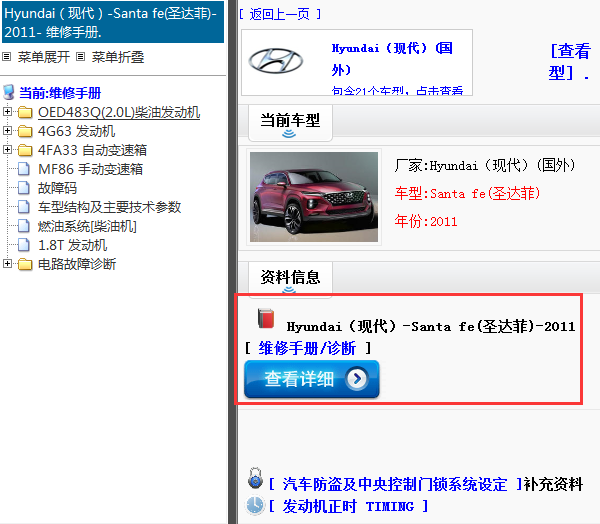Click the 车型:Santa fe(圣达菲) text
The width and height of the screenshot is (600, 524).
pyautogui.click(x=467, y=193)
